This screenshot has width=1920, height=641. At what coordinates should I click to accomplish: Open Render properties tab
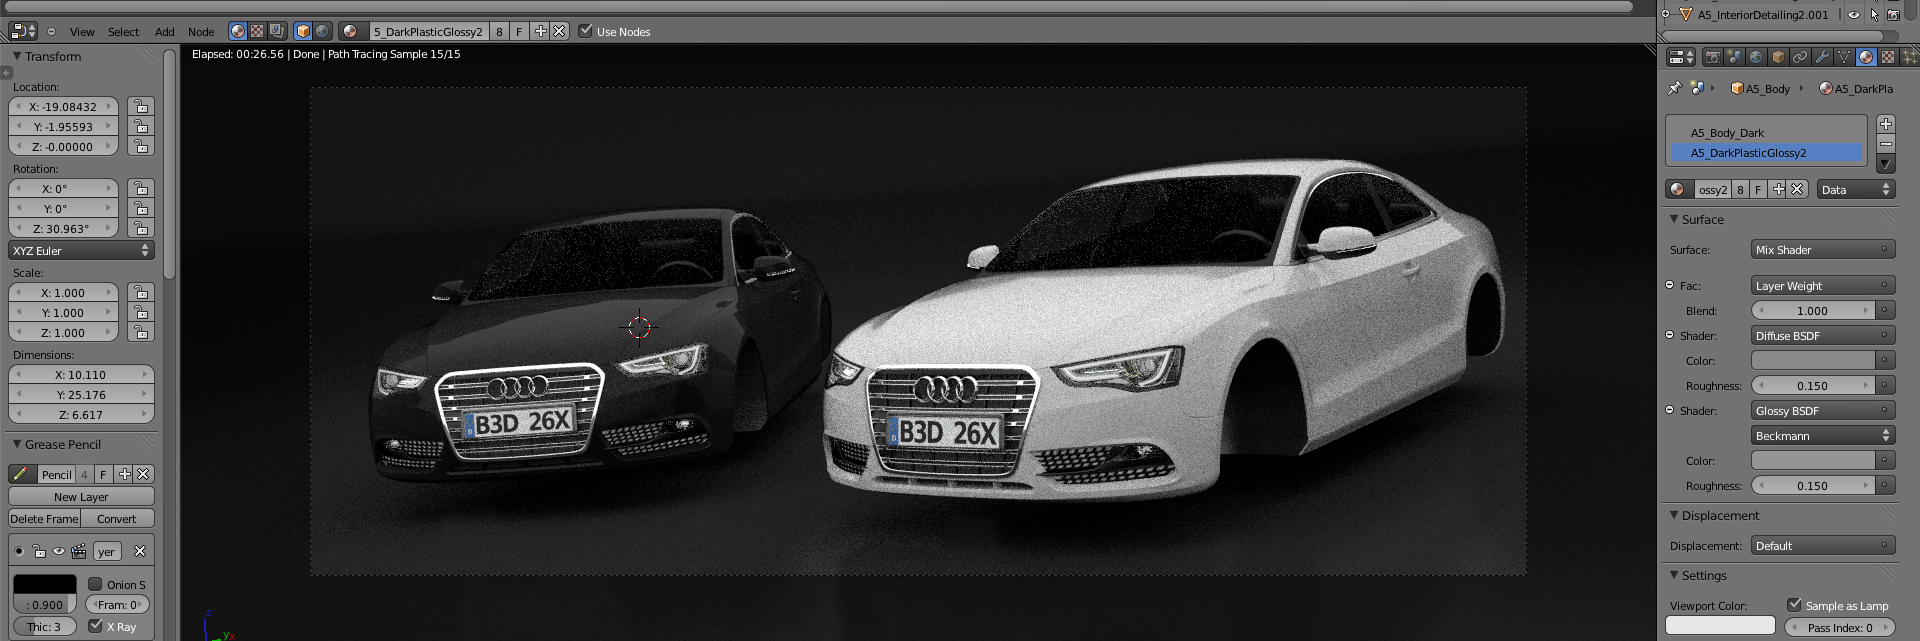(x=1712, y=57)
